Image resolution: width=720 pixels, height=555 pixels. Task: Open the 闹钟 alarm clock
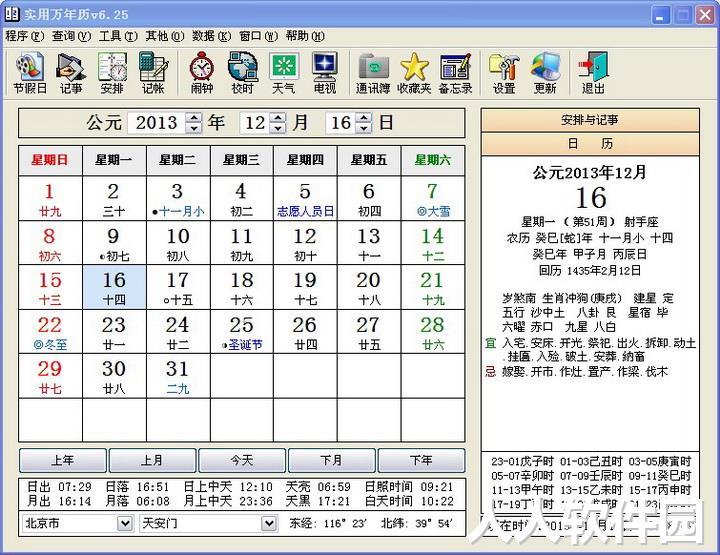click(202, 73)
